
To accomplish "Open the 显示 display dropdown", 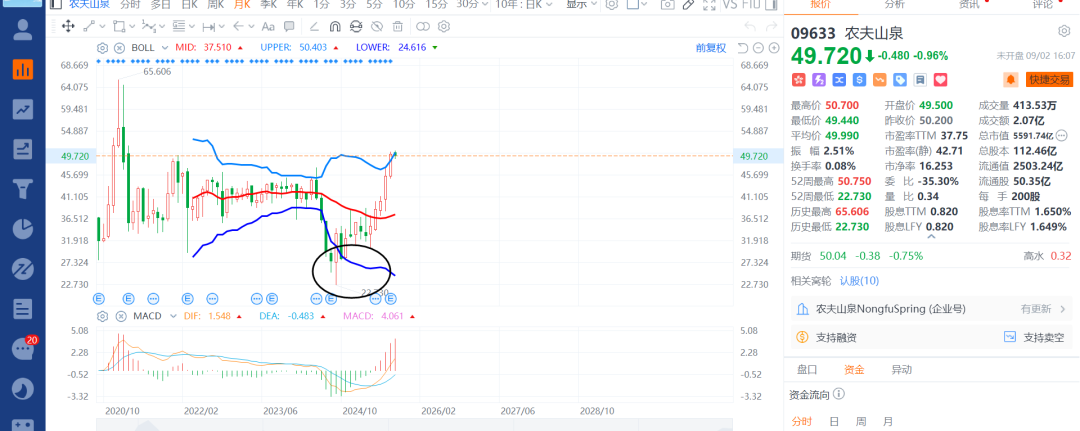I will [581, 4].
